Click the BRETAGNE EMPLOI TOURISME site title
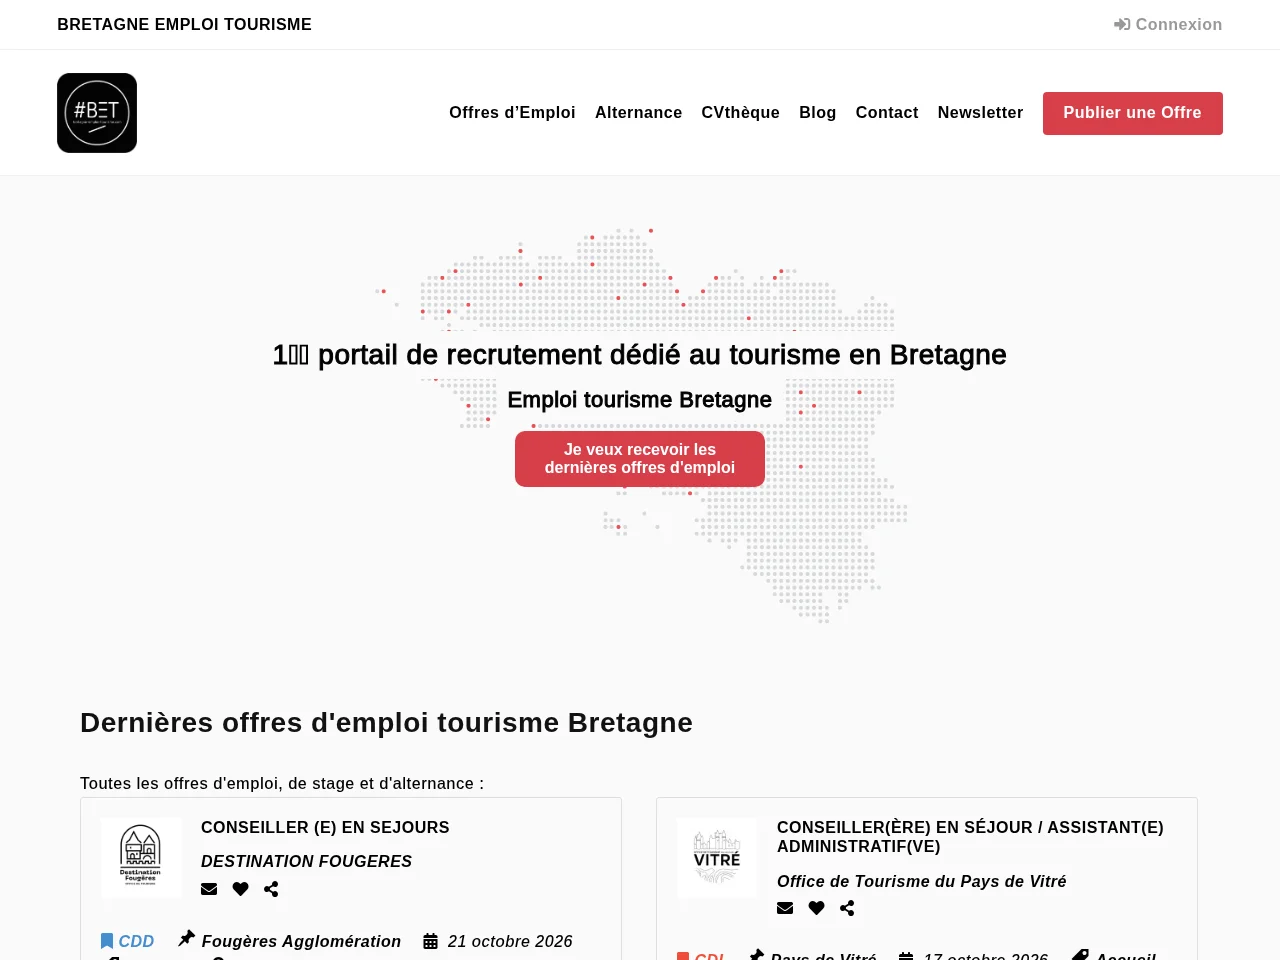 [184, 25]
